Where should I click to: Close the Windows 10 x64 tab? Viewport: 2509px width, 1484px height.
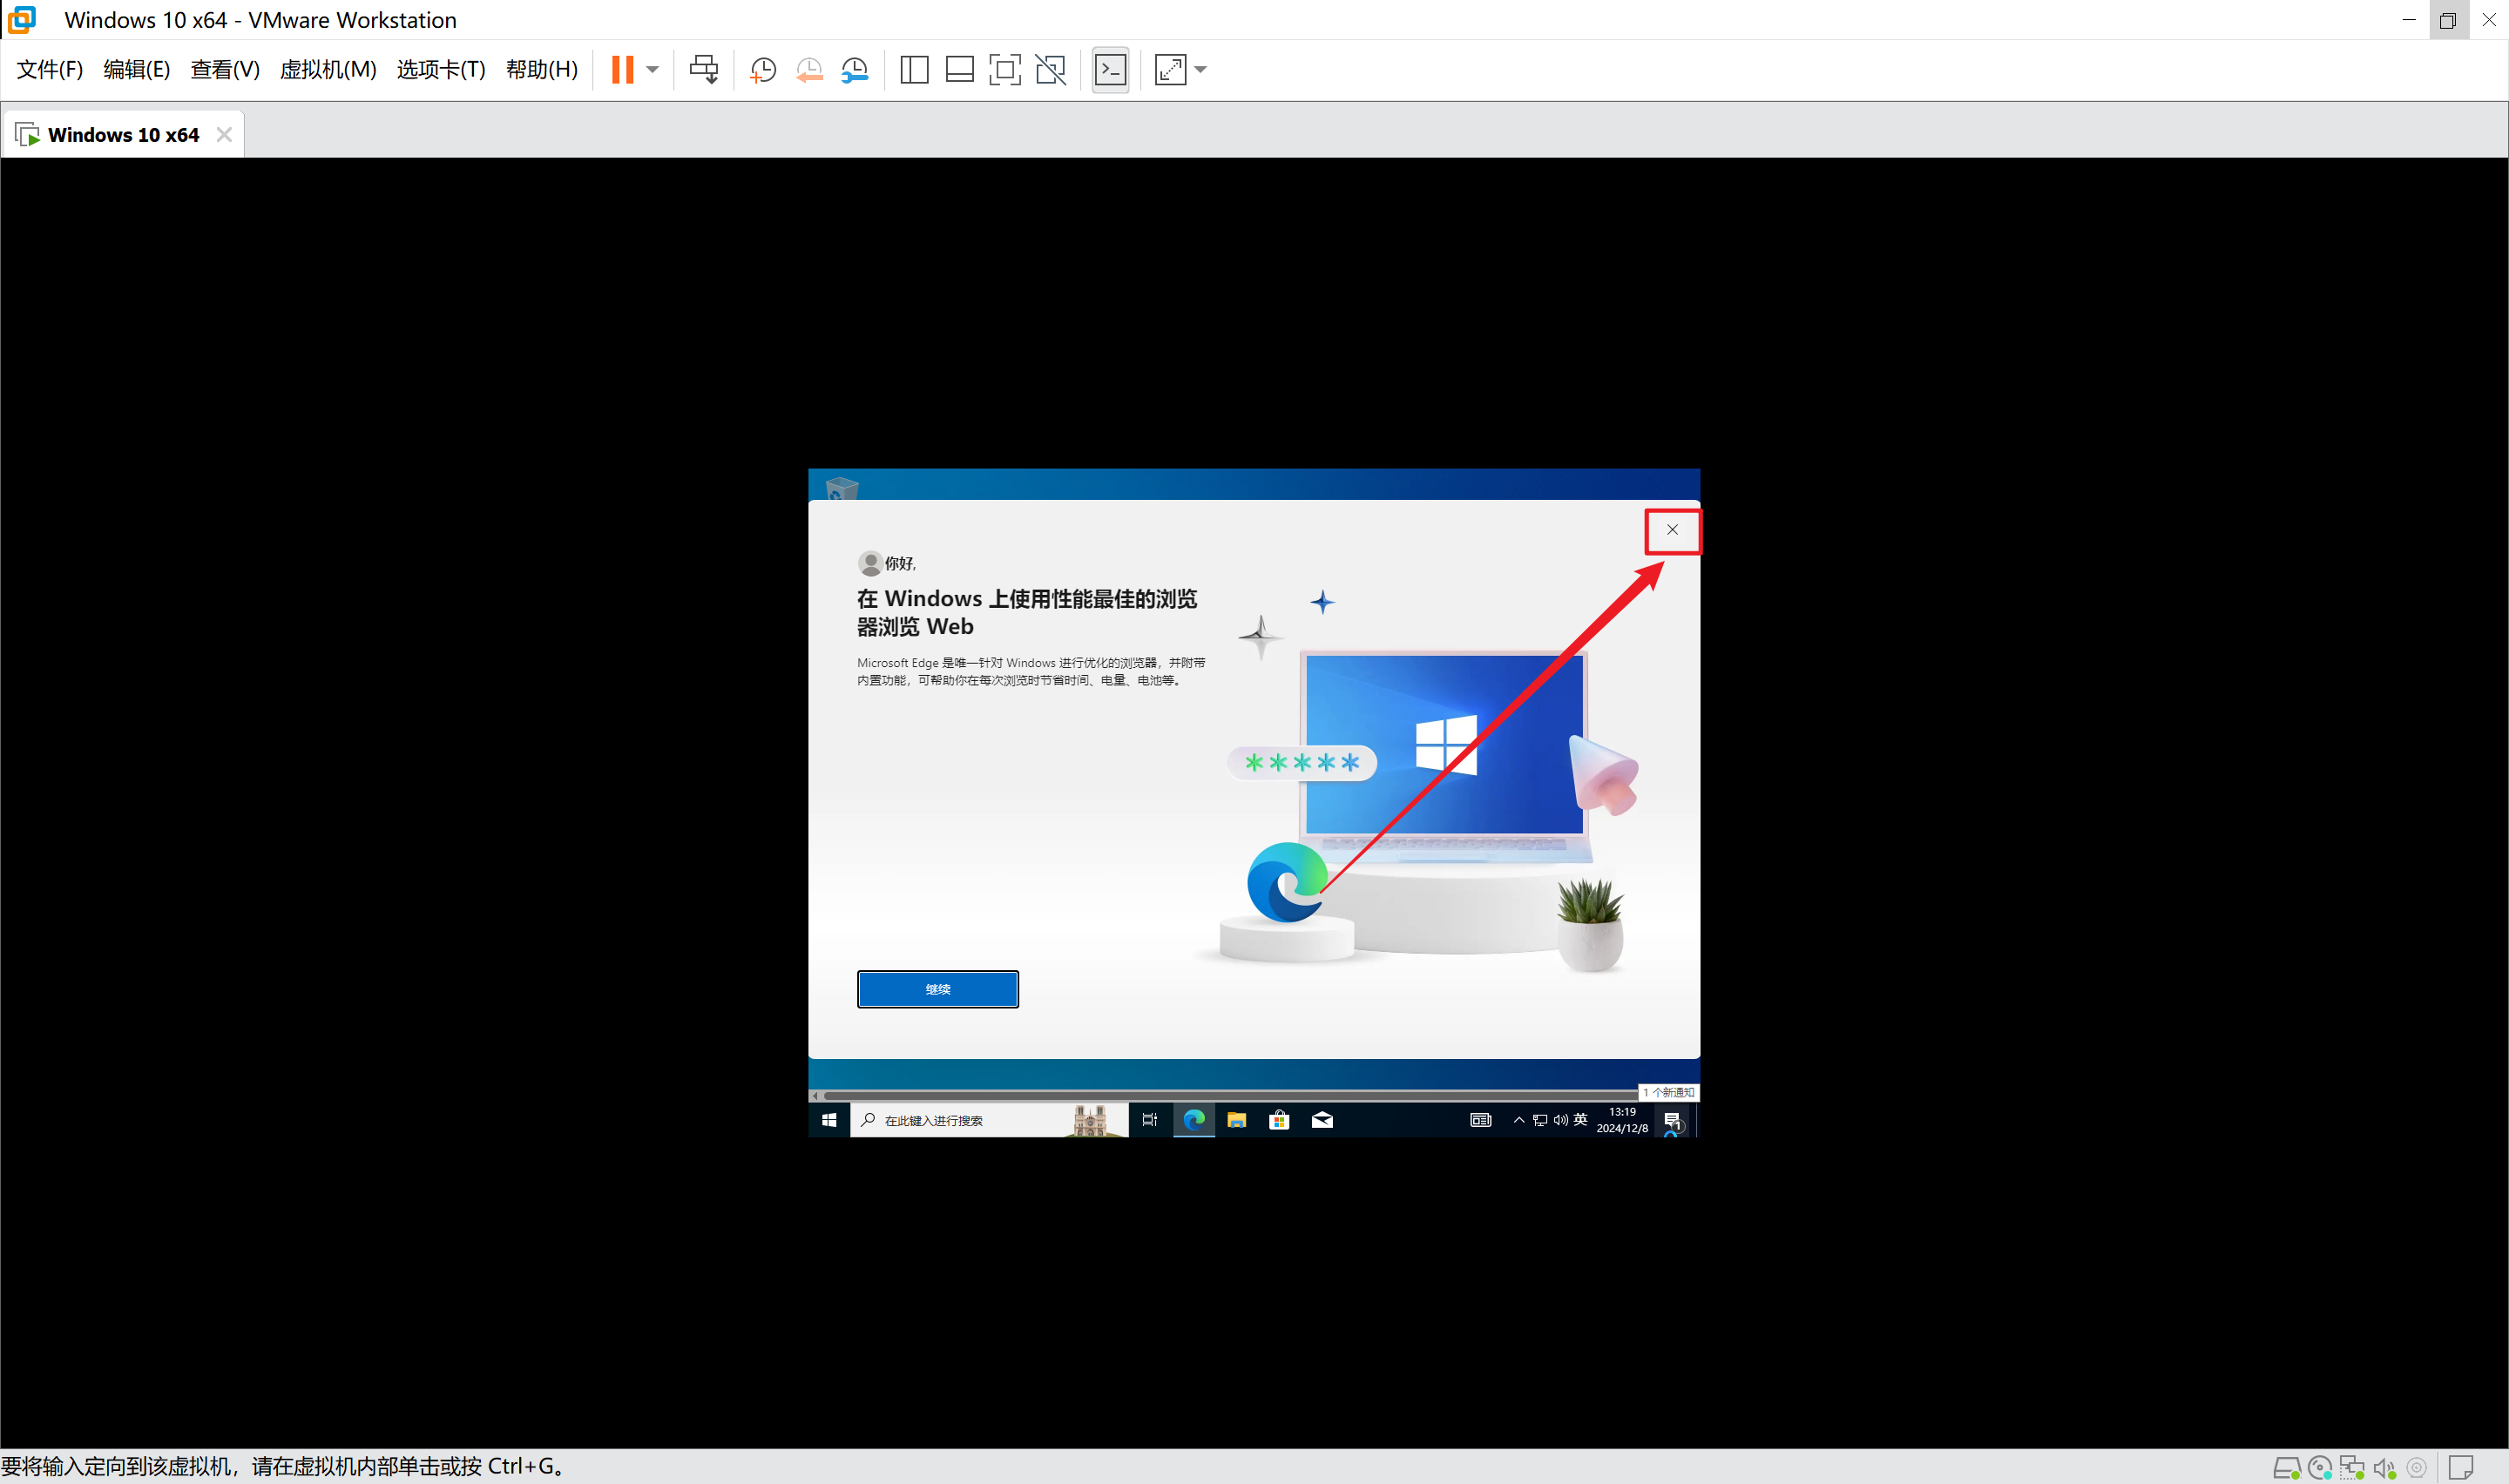(x=224, y=134)
